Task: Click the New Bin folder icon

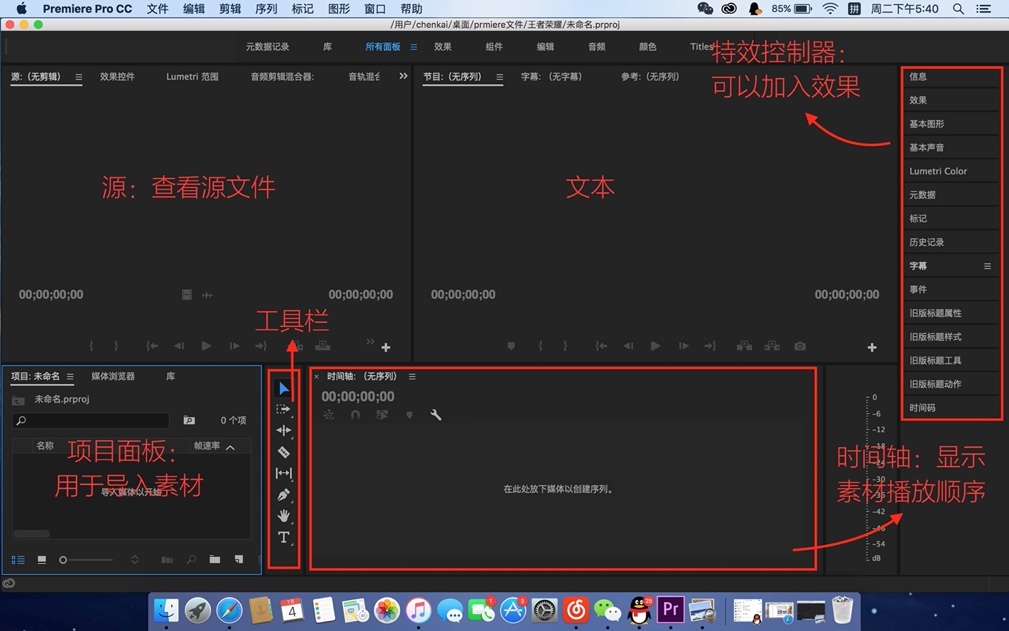Action: [x=215, y=558]
